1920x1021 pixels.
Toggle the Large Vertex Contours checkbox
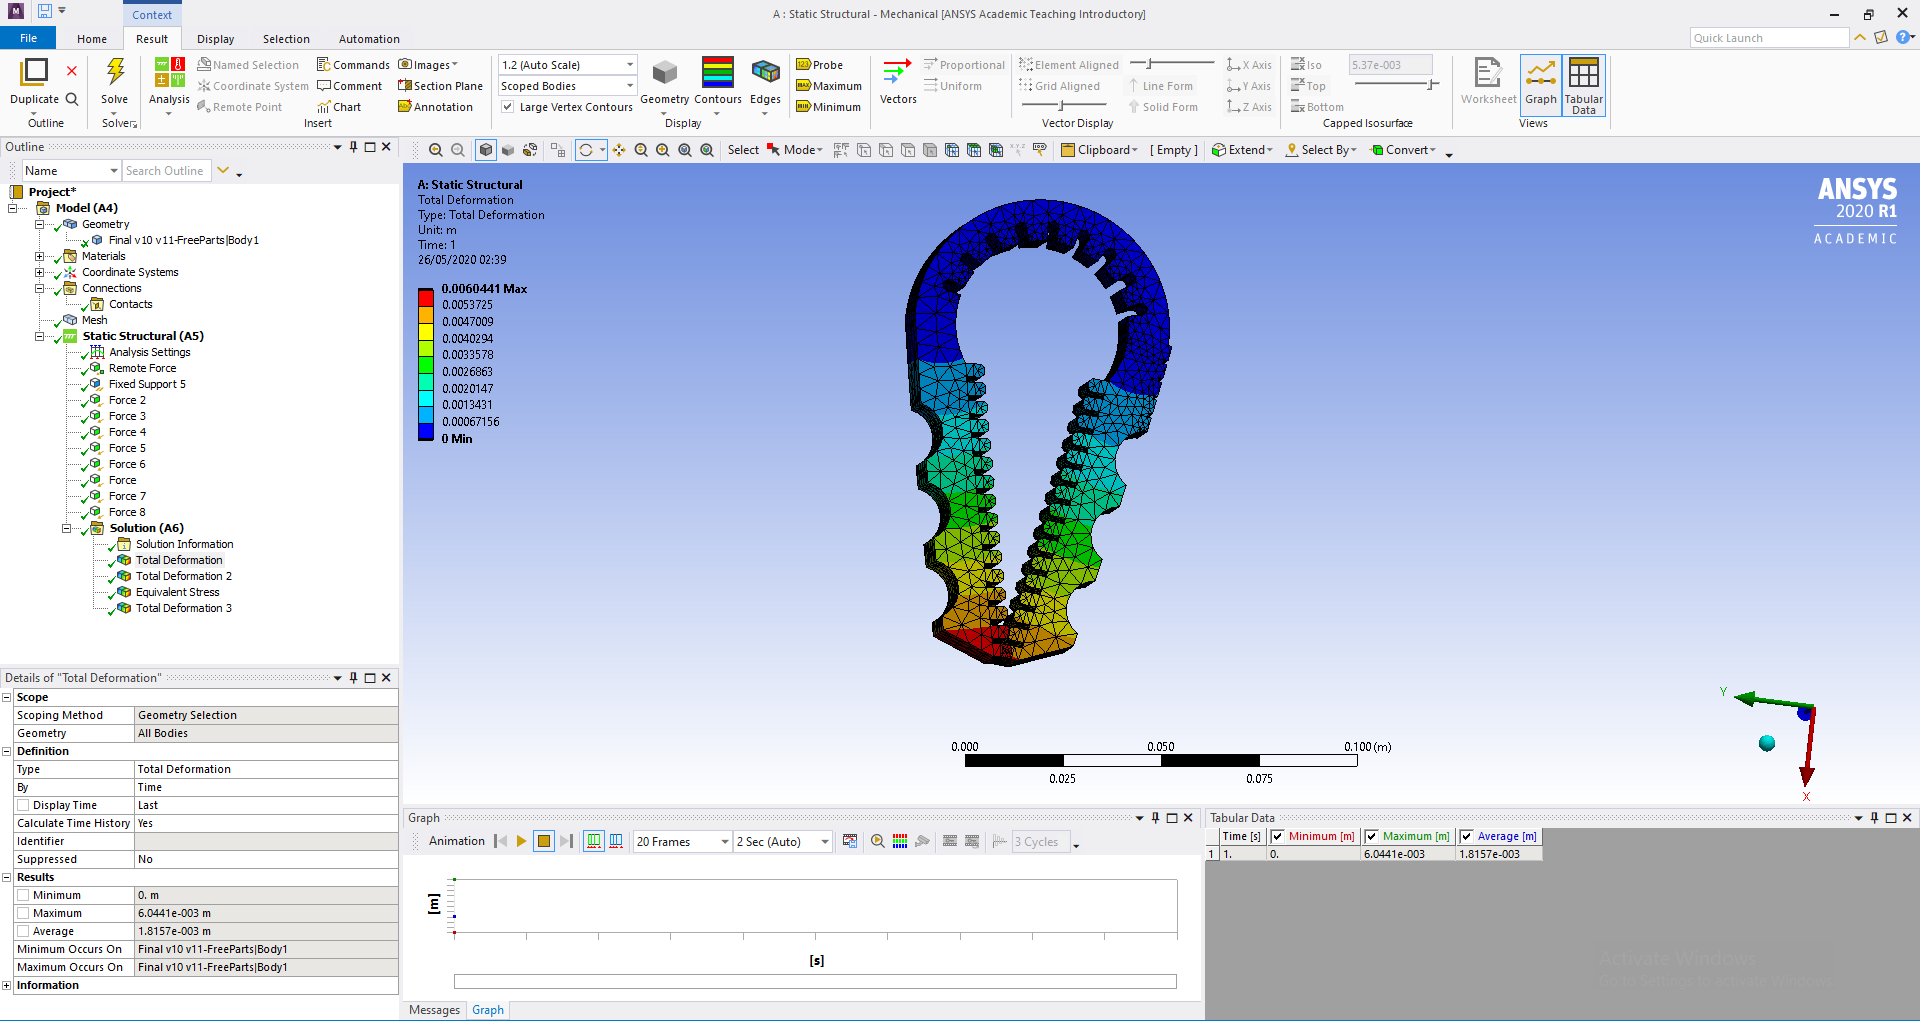pos(508,107)
